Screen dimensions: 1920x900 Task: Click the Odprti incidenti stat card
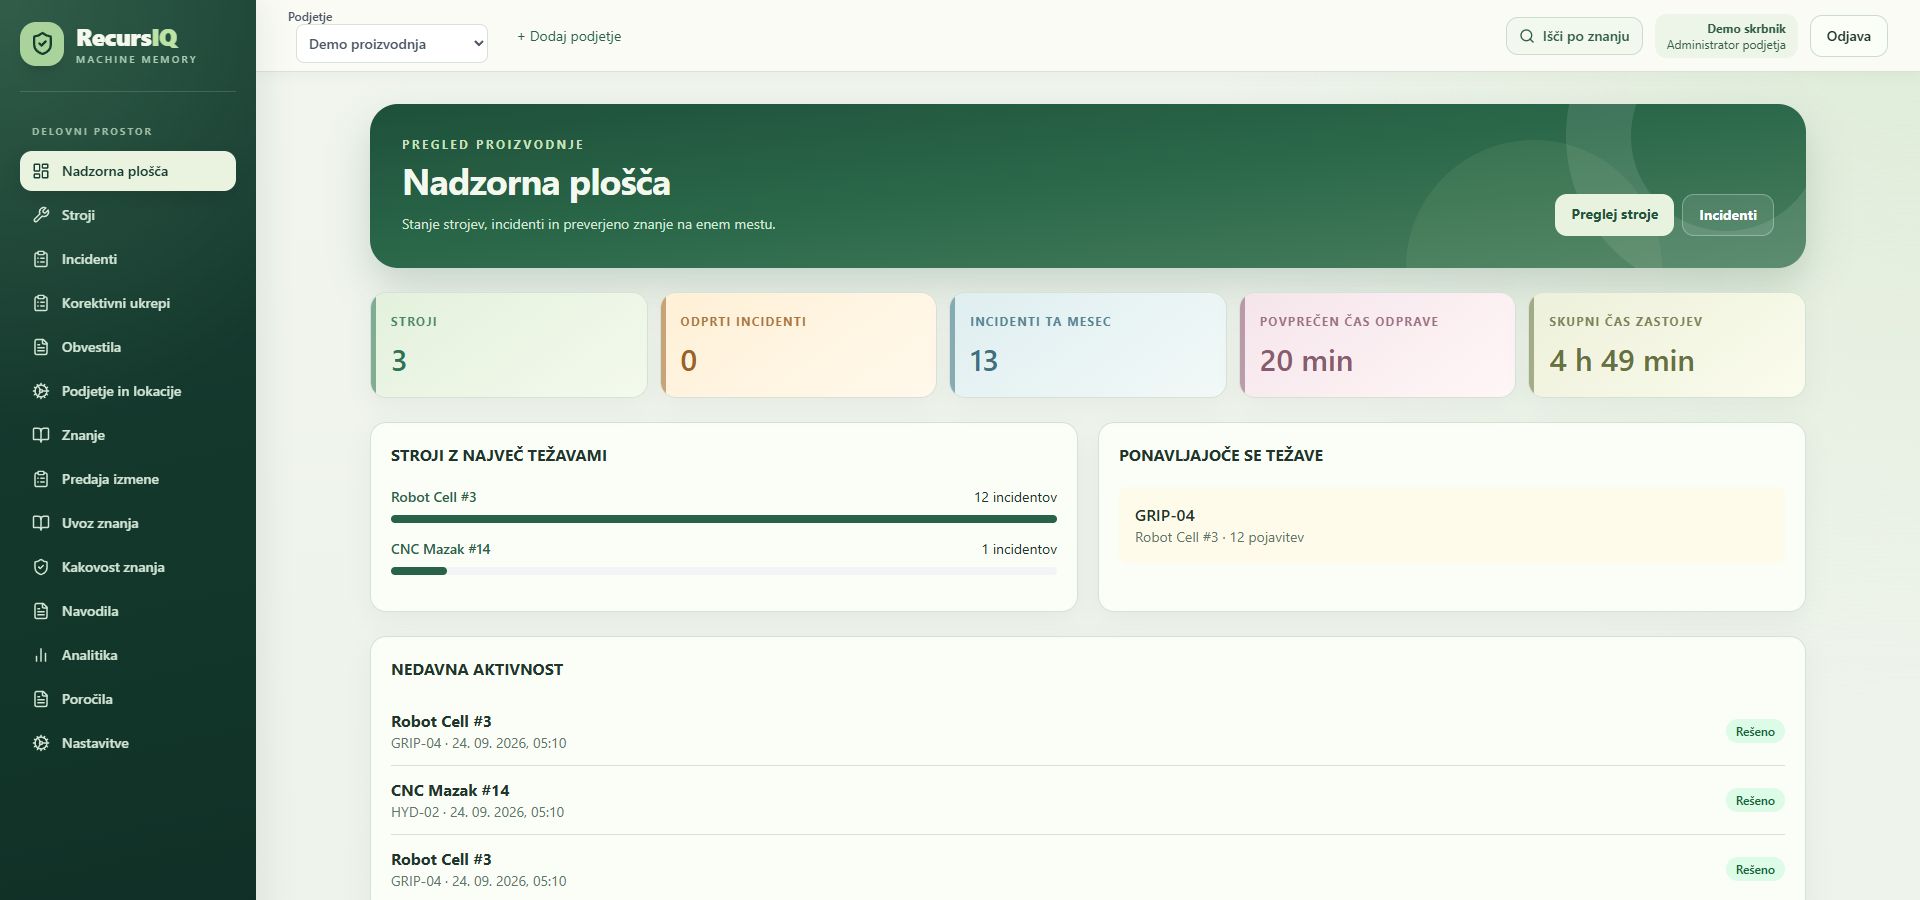[x=798, y=345]
